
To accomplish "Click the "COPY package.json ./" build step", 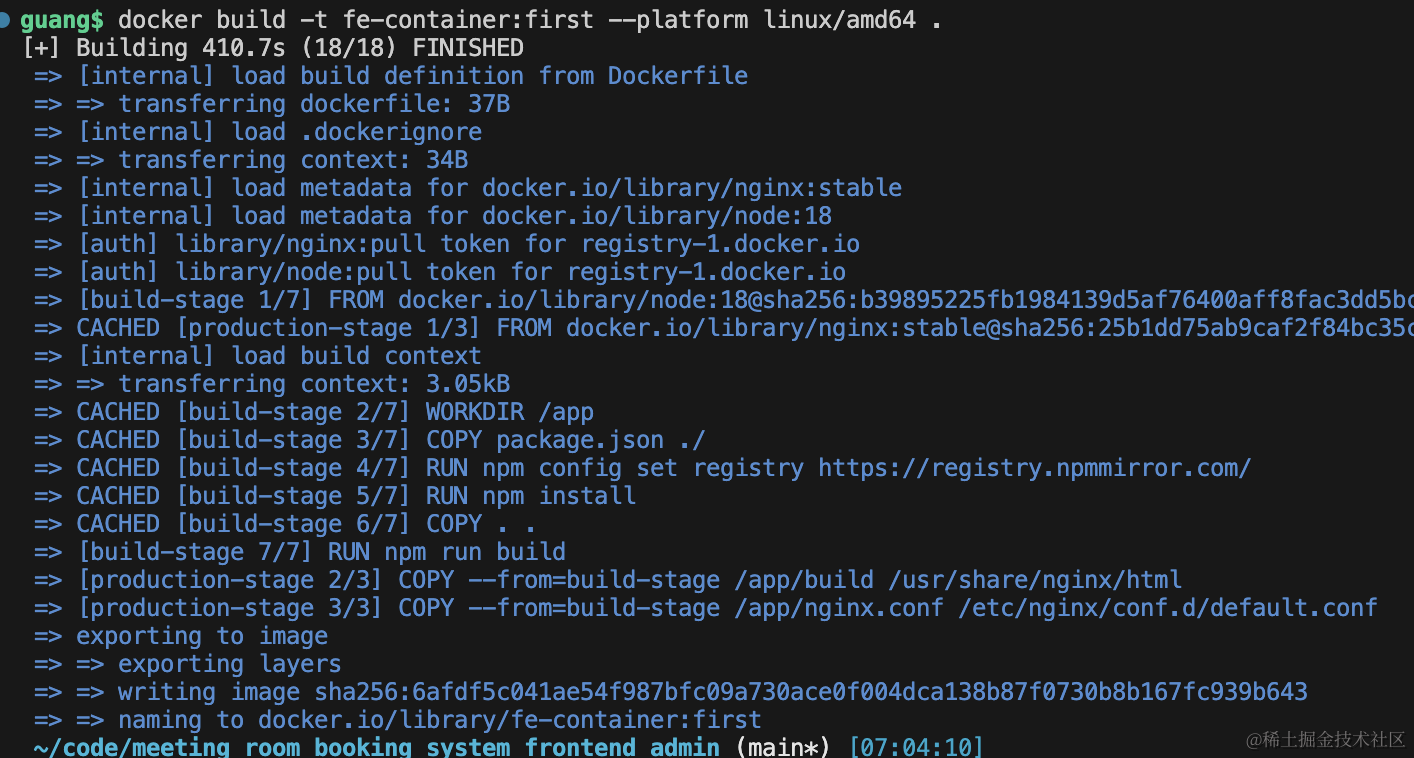I will point(391,440).
